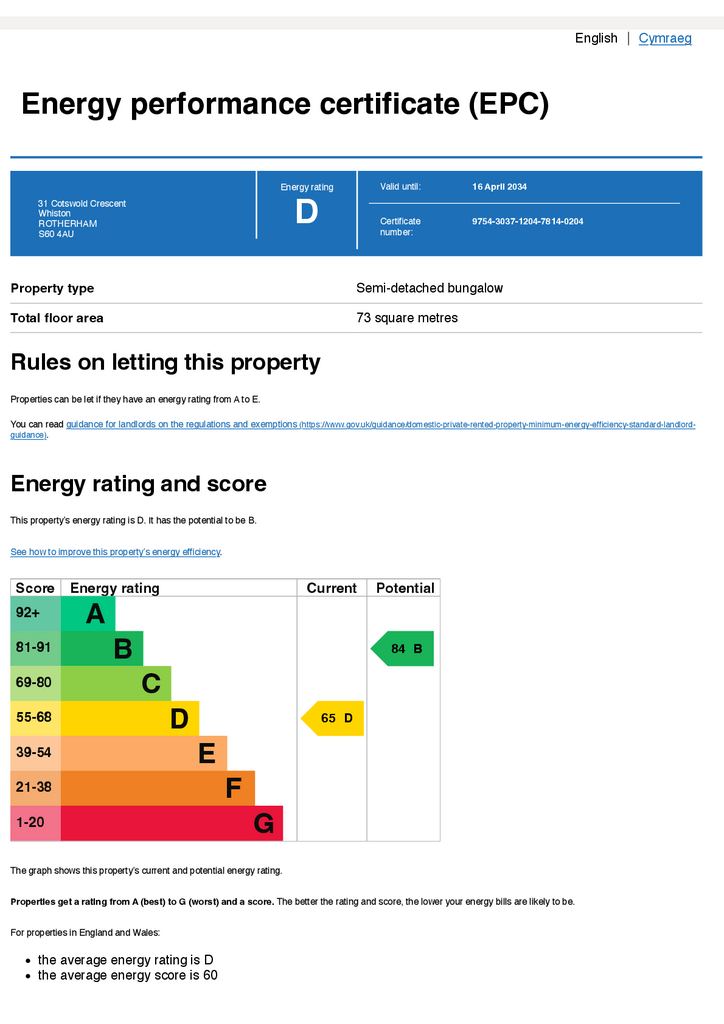
Task: Click the 1-20 score cell
Action: tap(36, 823)
